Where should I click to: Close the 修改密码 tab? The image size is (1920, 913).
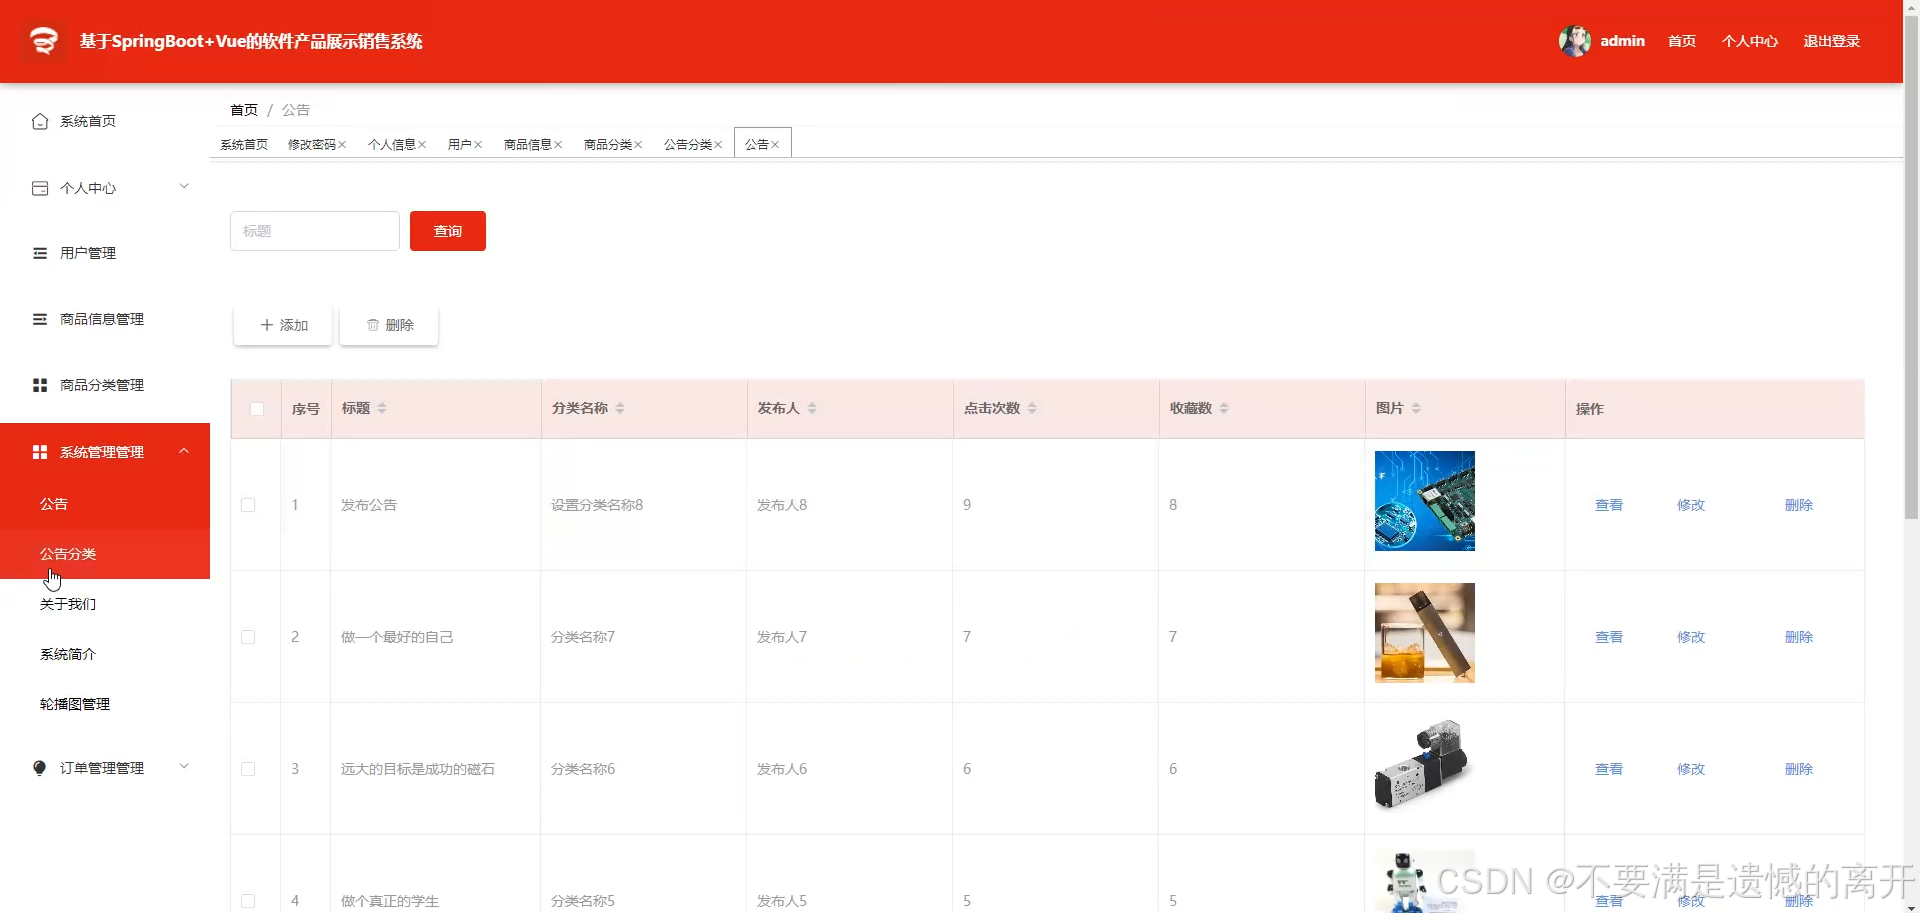(342, 145)
